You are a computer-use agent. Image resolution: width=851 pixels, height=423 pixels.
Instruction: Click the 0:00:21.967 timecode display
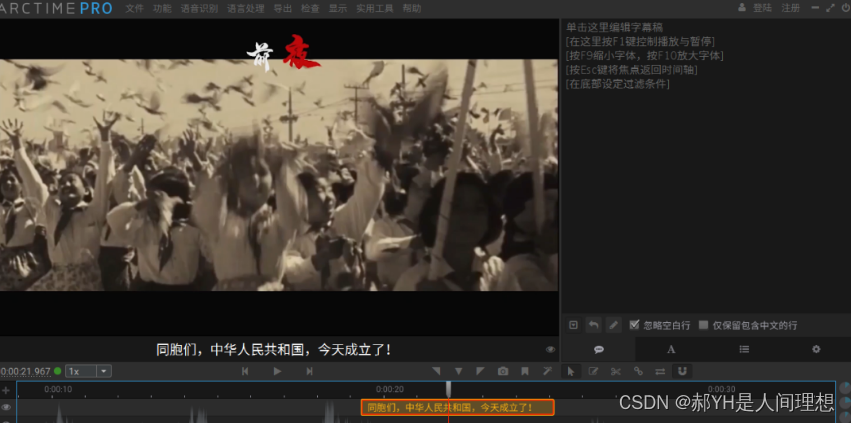26,371
